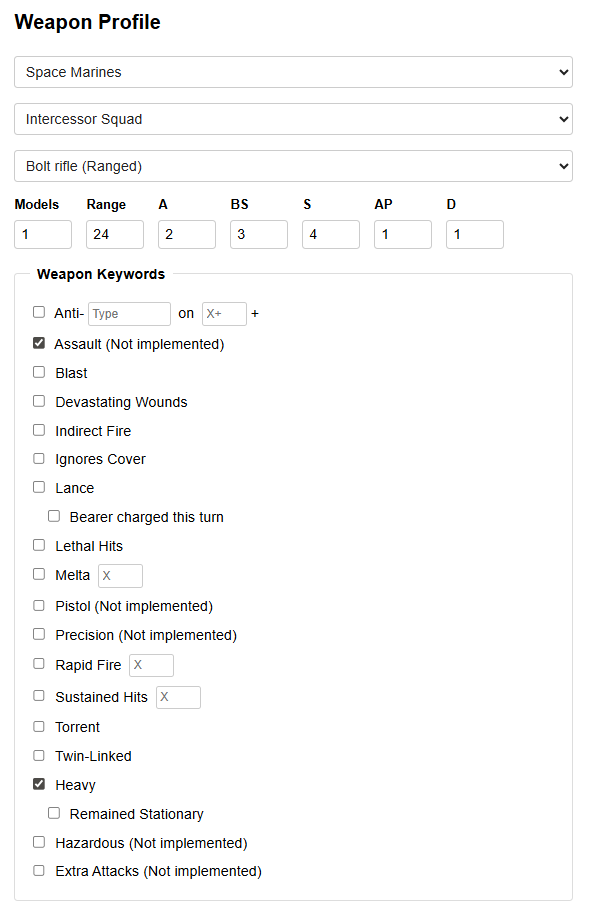Select the Torrent keyword checkbox
Viewport: 590px width, 910px height.
pyautogui.click(x=39, y=726)
